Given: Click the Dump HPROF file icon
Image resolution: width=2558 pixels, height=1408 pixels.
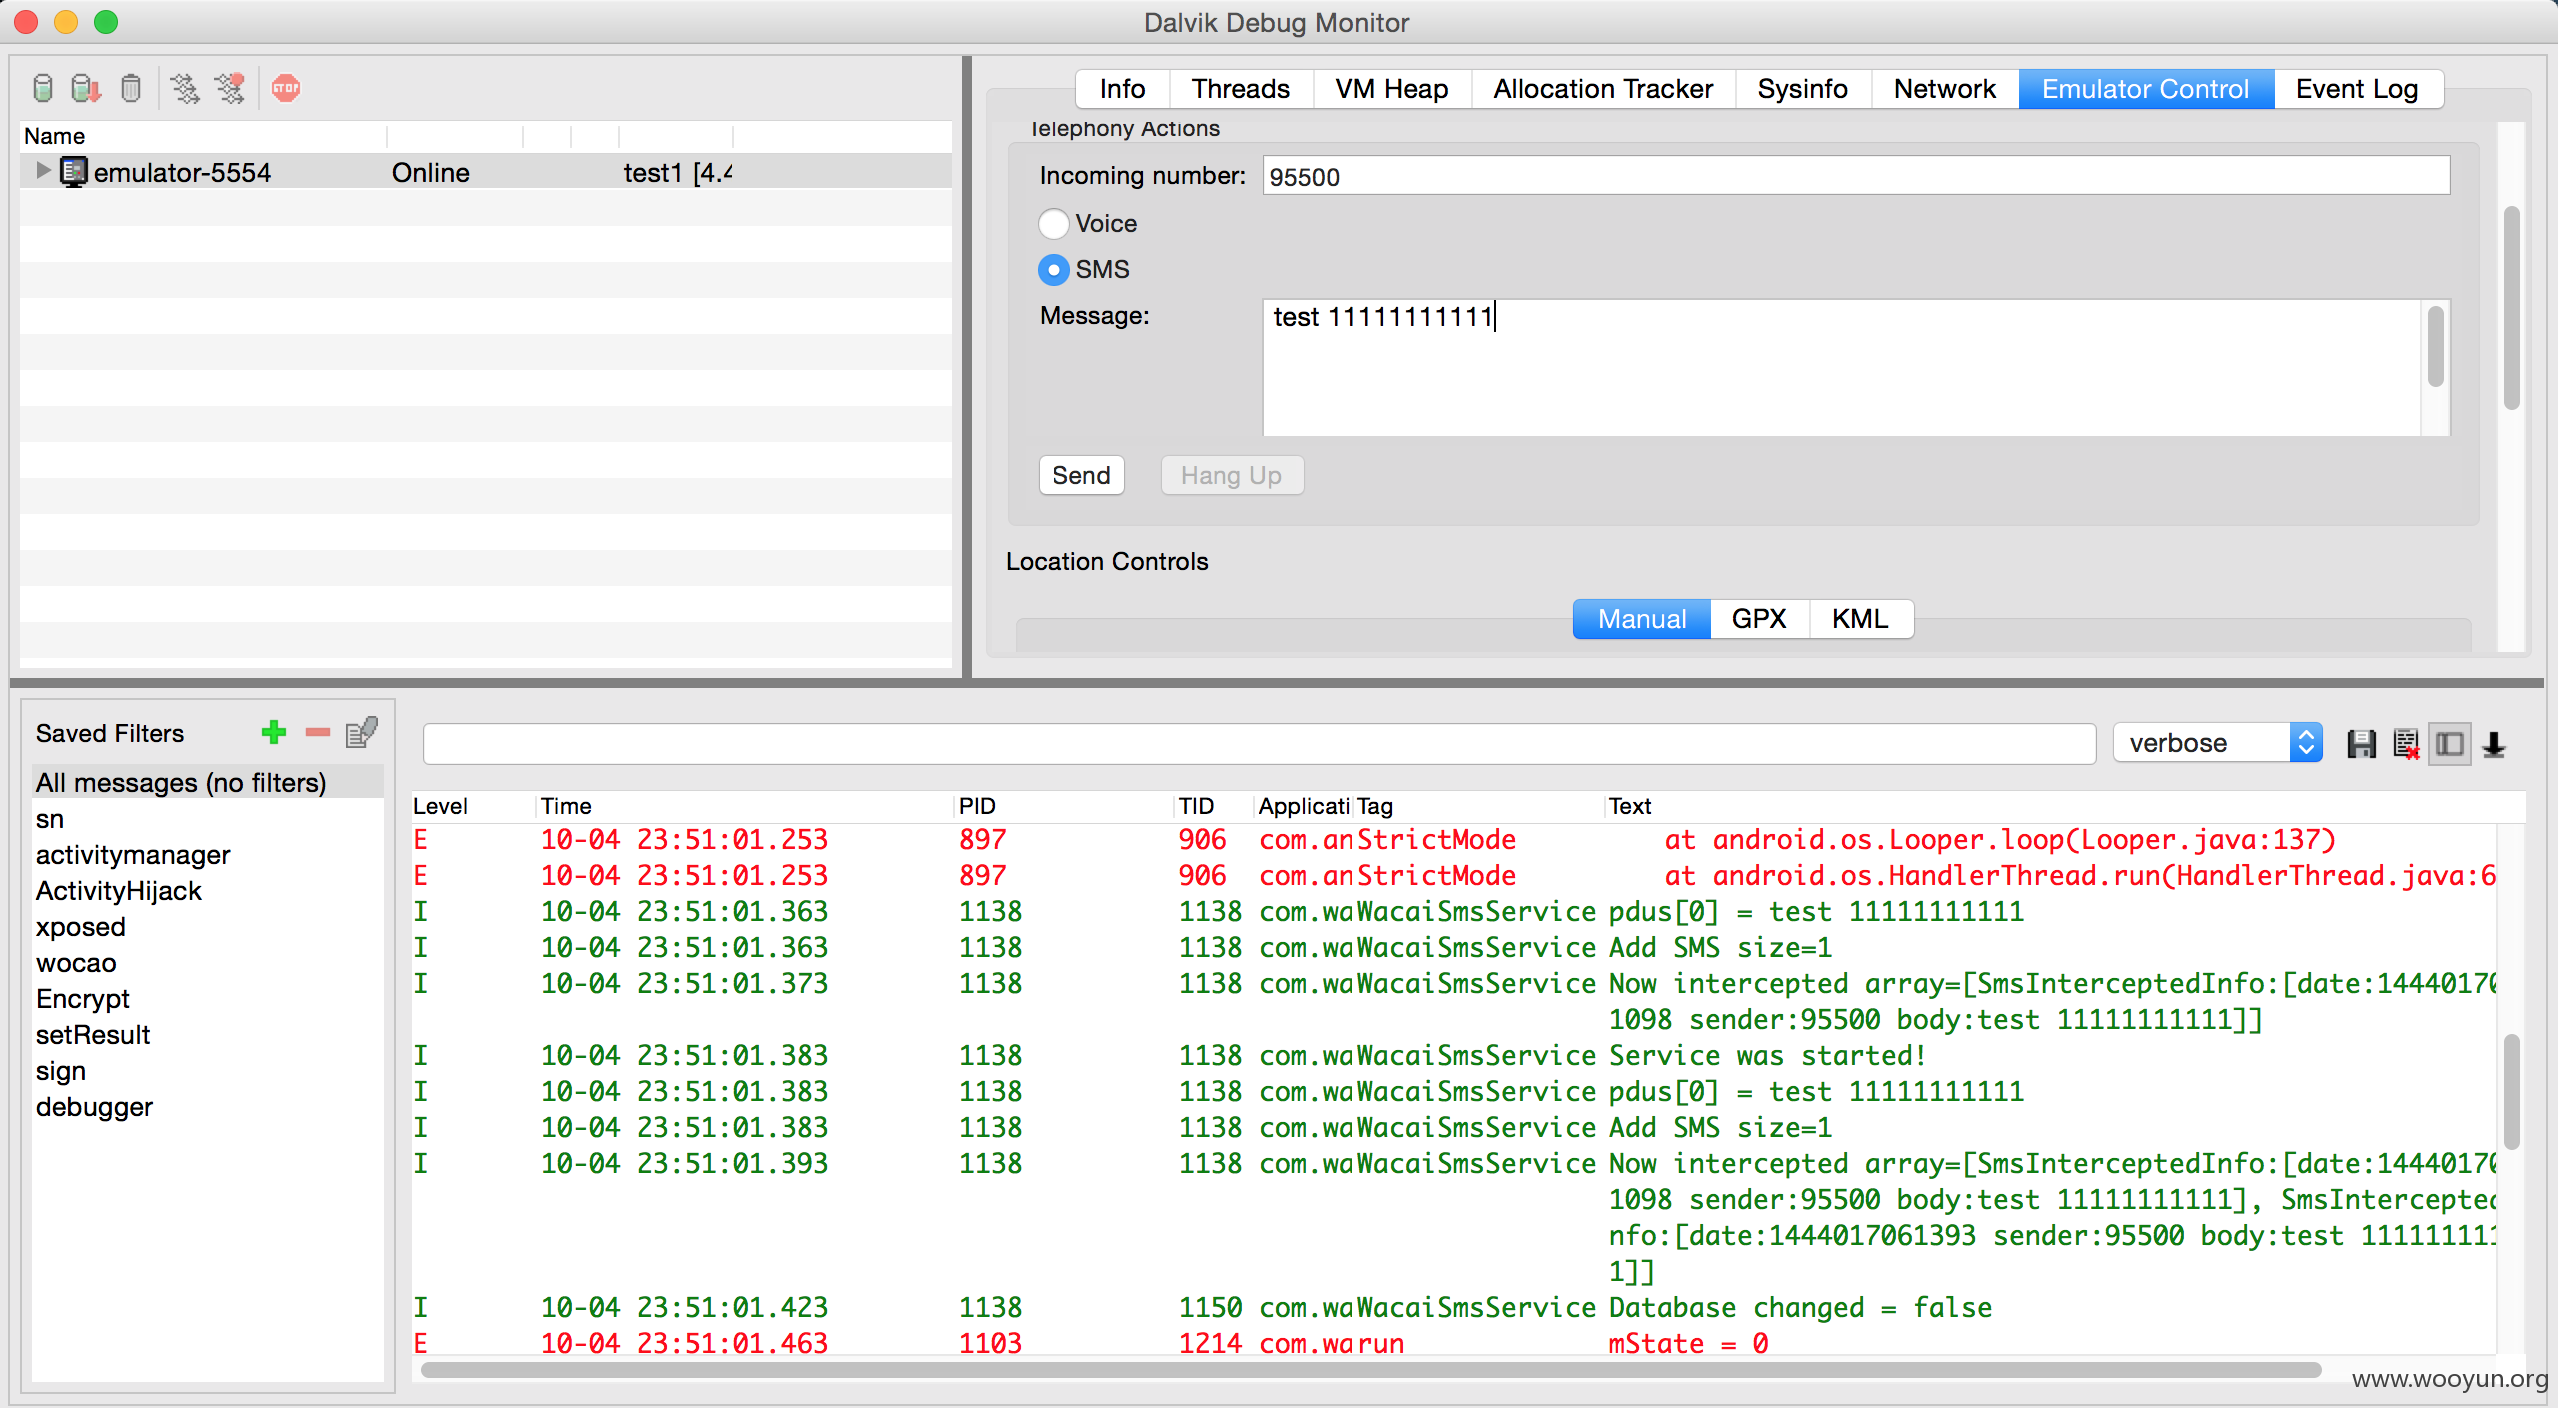Looking at the screenshot, I should point(86,88).
